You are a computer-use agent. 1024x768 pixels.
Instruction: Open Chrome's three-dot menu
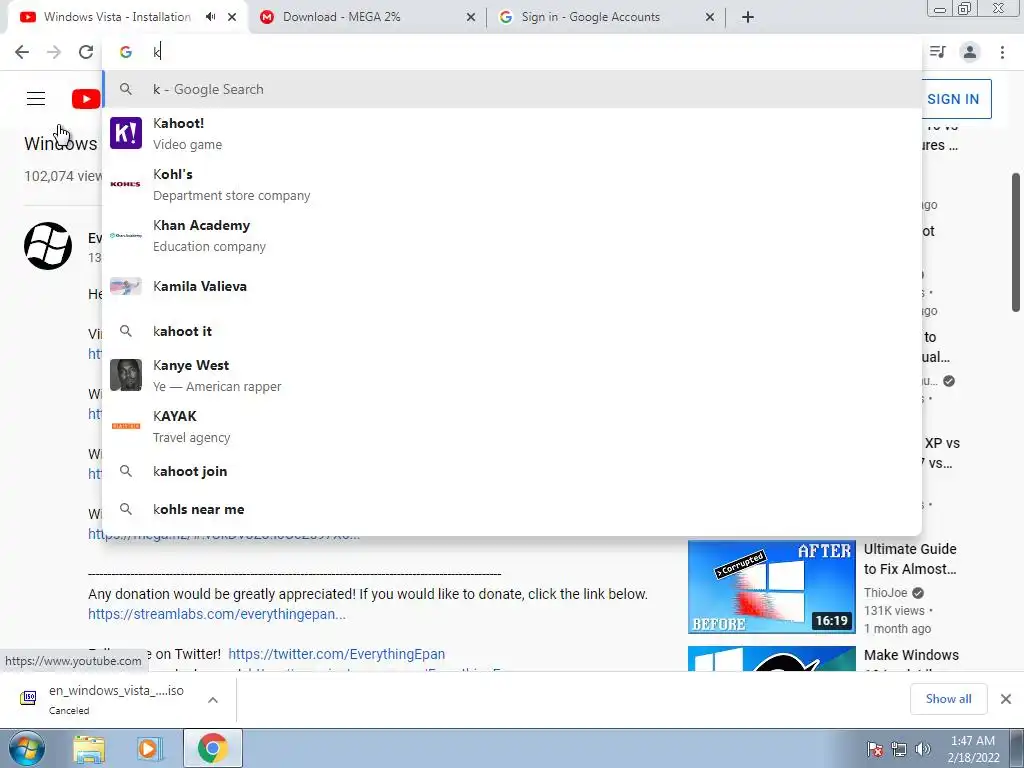(1002, 52)
